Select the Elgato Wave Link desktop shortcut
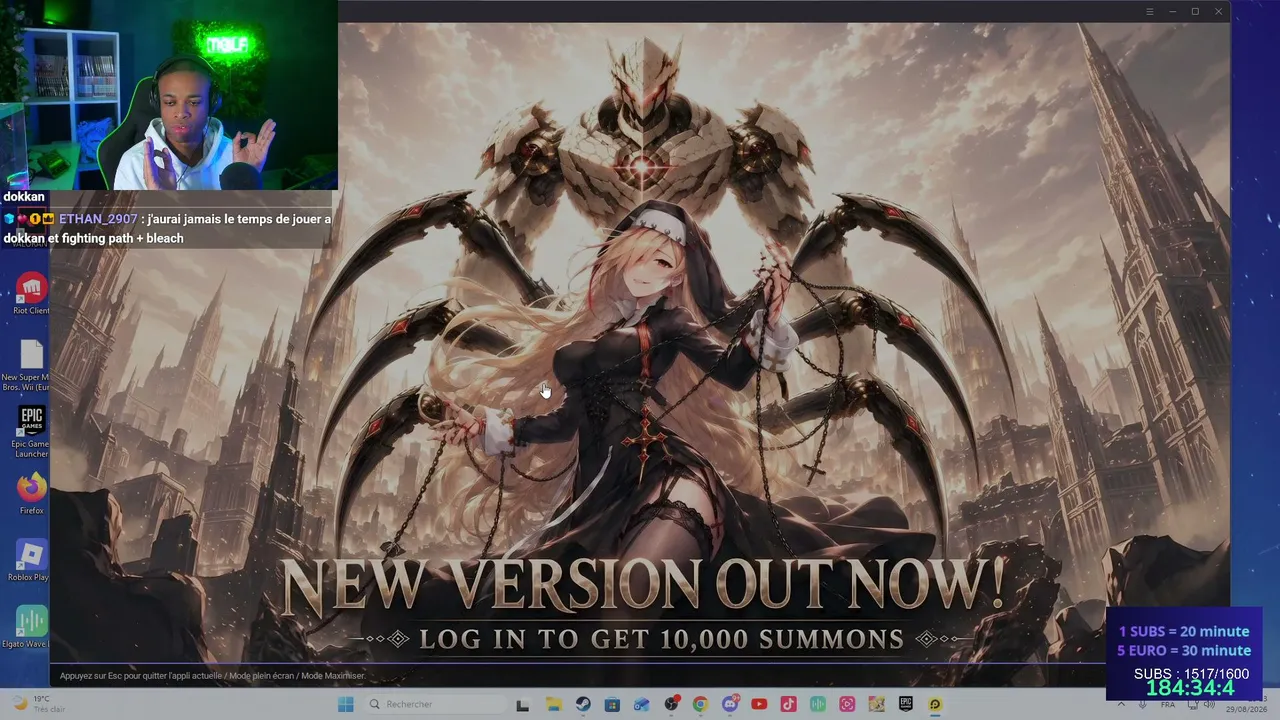 [x=27, y=627]
